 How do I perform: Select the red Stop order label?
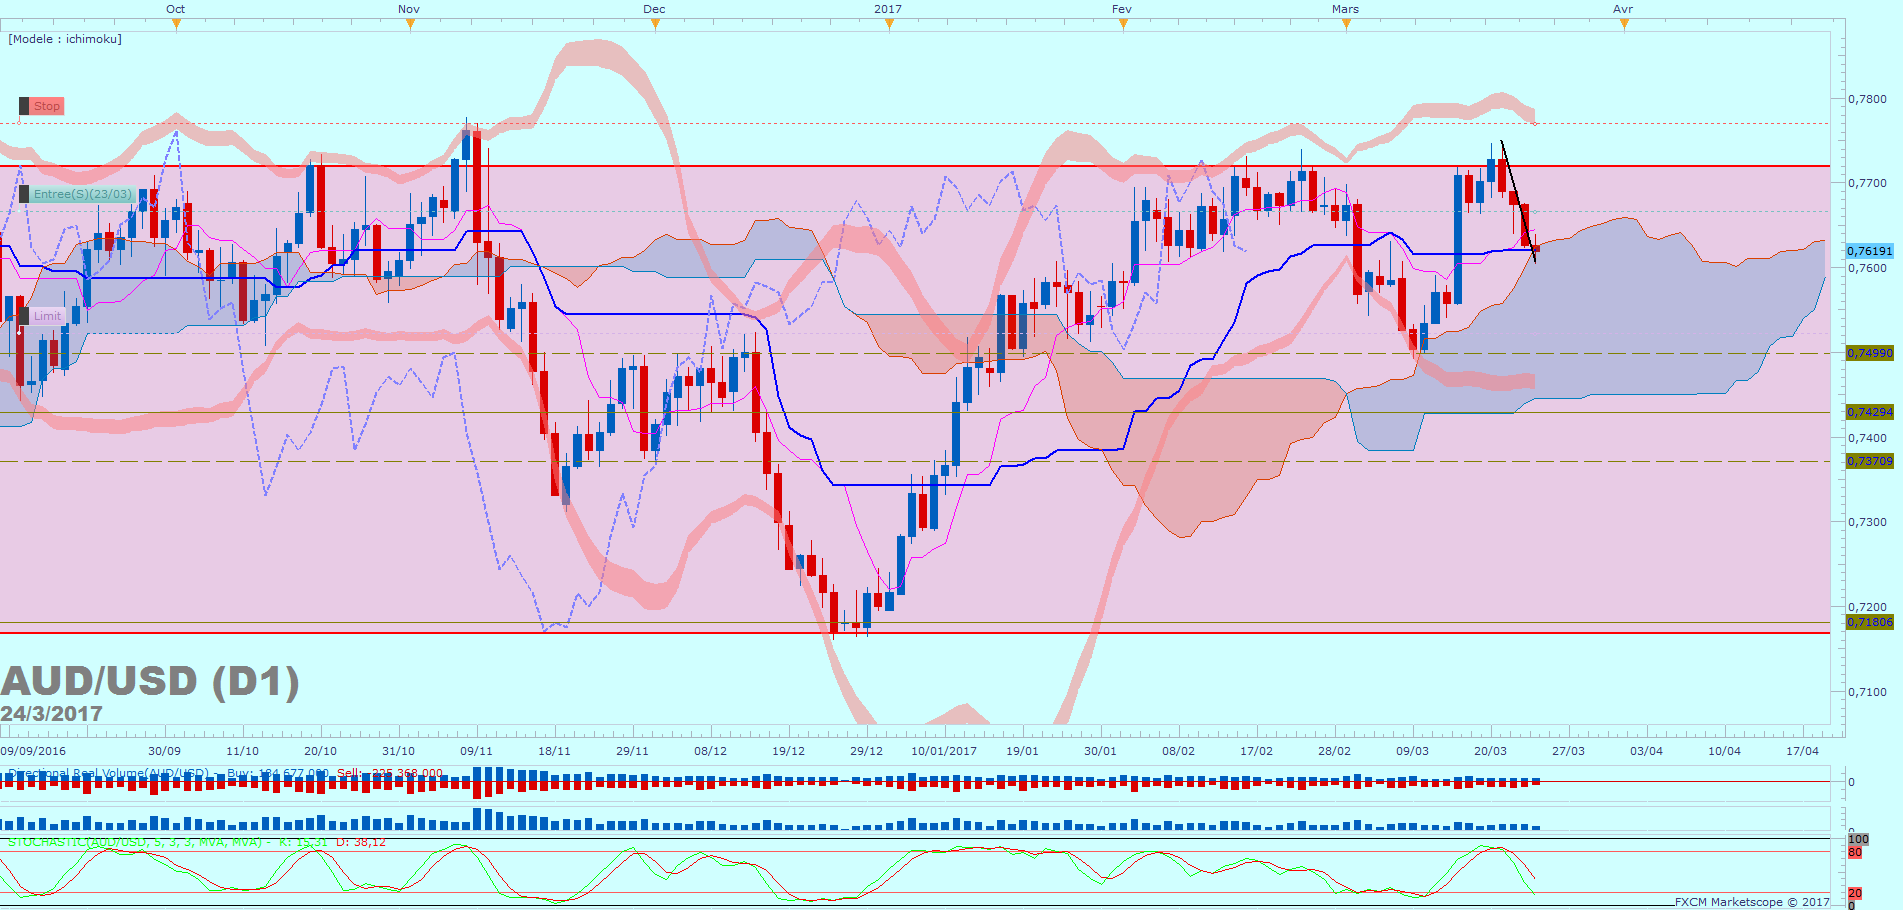(47, 106)
